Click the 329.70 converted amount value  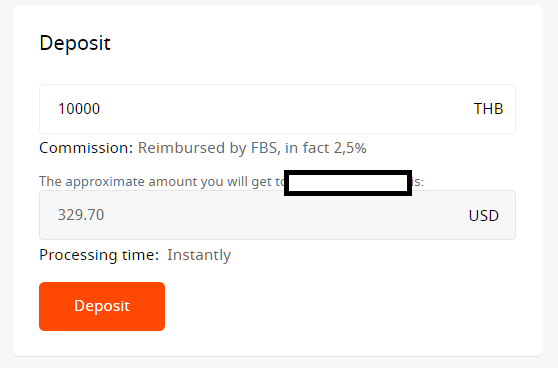tap(81, 215)
